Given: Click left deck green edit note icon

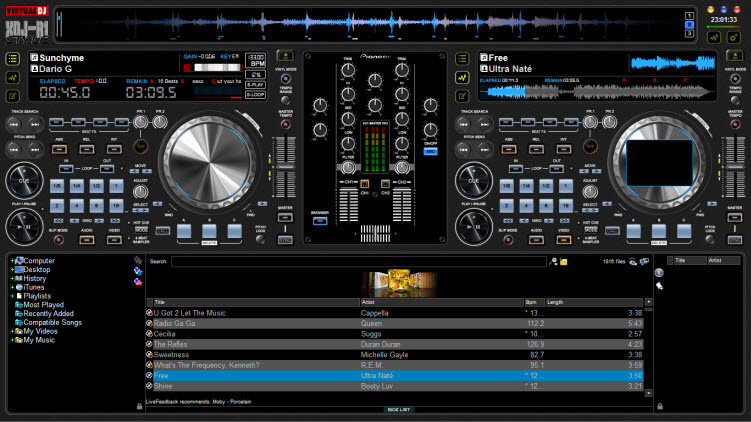Looking at the screenshot, I should 13,96.
